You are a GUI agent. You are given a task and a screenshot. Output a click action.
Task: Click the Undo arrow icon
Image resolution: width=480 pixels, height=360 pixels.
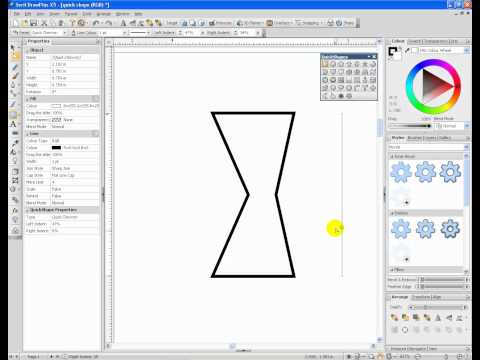click(96, 23)
